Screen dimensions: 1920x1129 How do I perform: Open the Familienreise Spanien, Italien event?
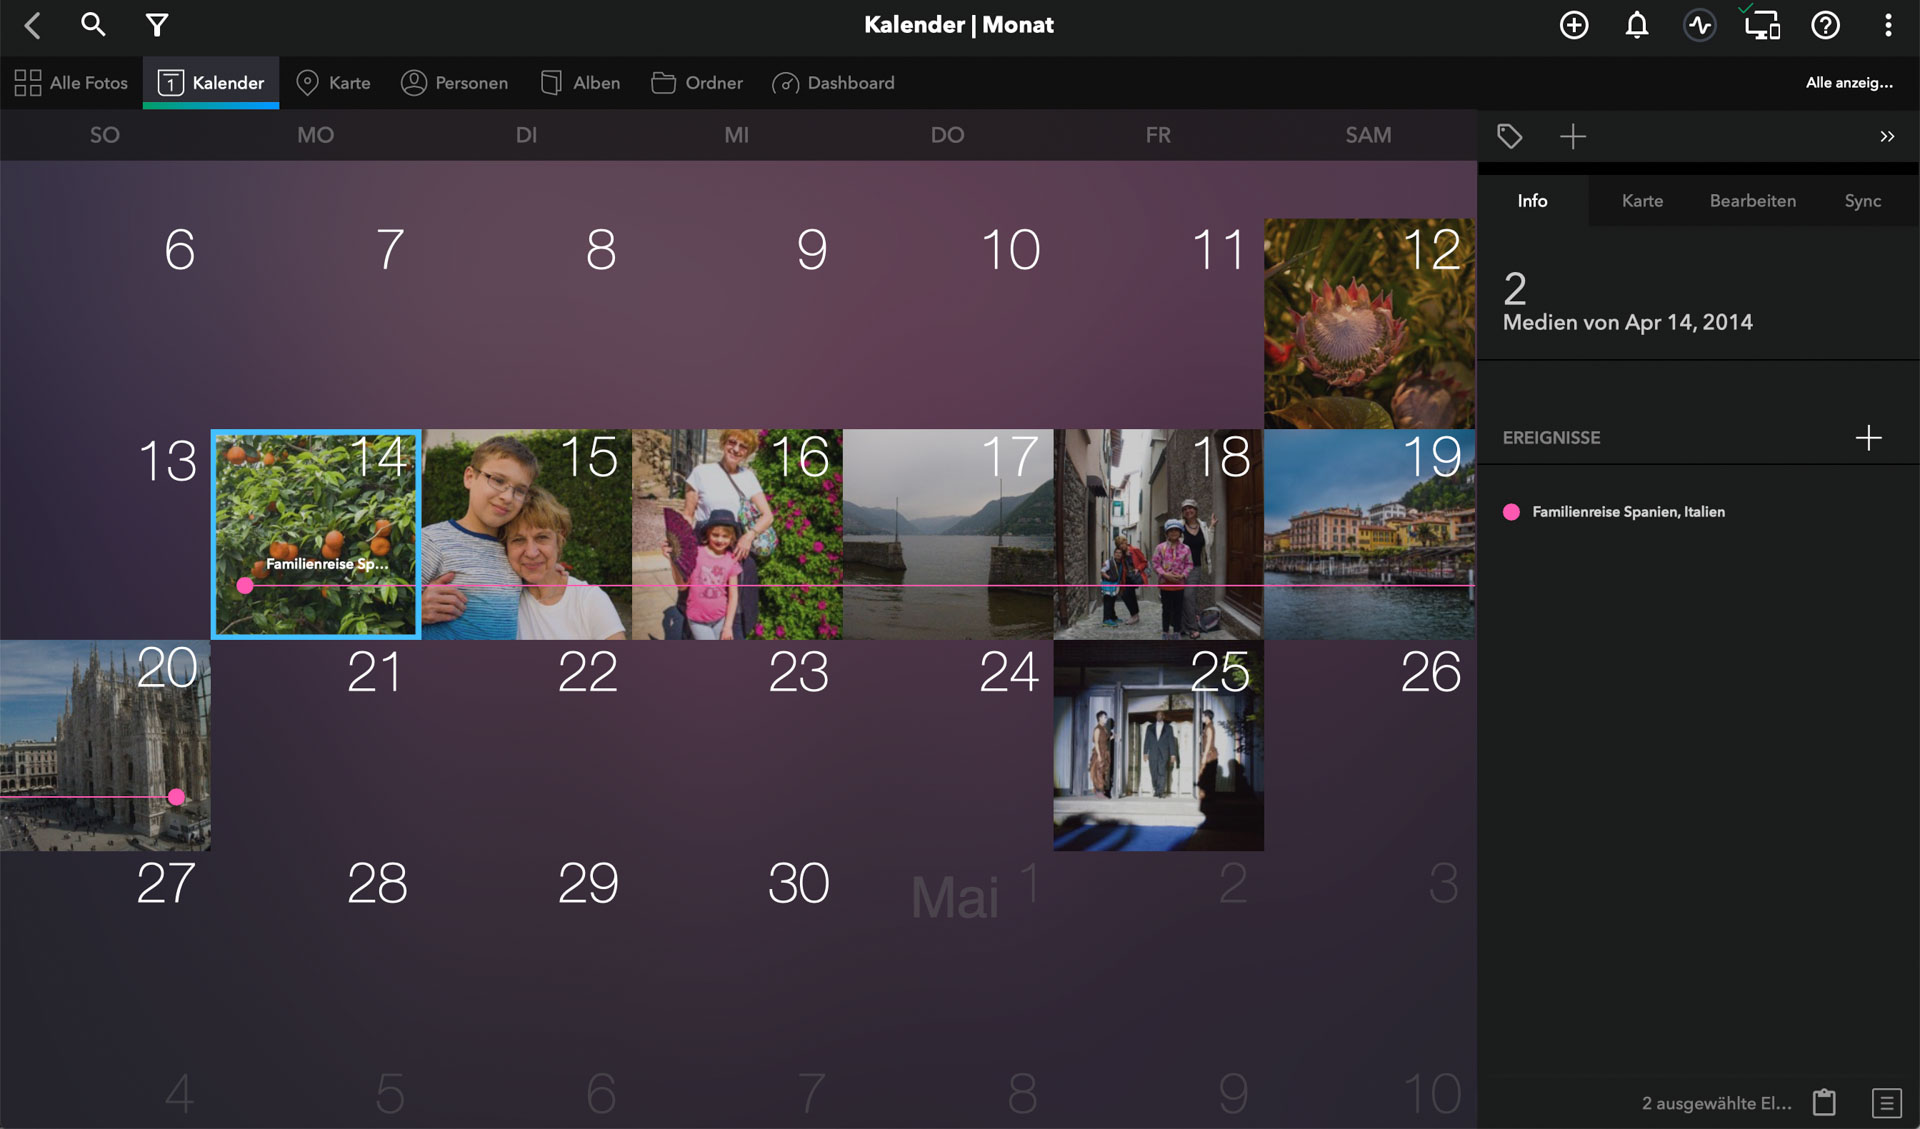coord(1628,512)
